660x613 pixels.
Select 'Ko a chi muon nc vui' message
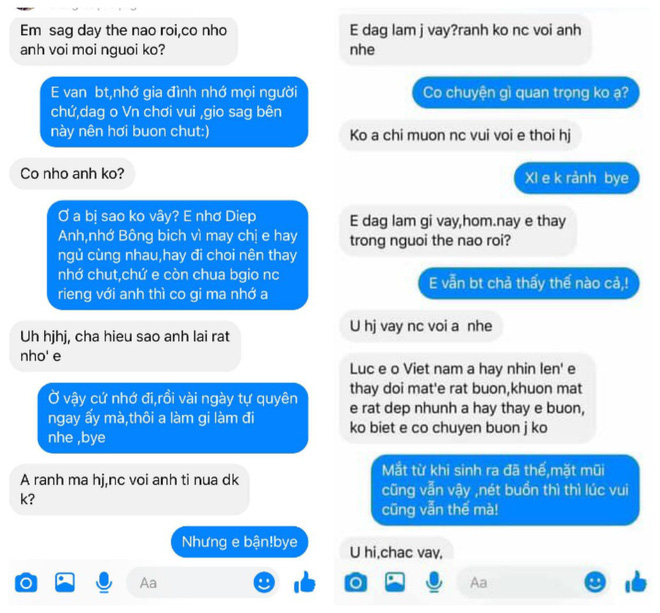[460, 135]
